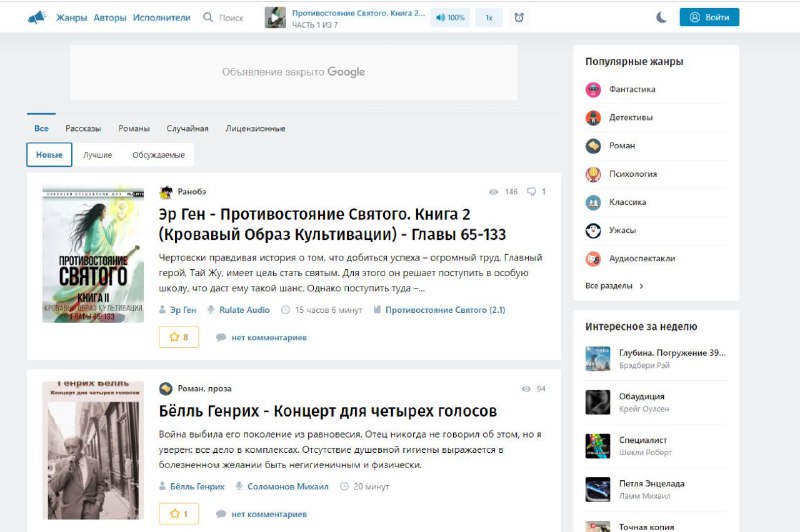Expand Все разделы genres list
Image resolution: width=800 pixels, height=532 pixels.
pyautogui.click(x=614, y=286)
